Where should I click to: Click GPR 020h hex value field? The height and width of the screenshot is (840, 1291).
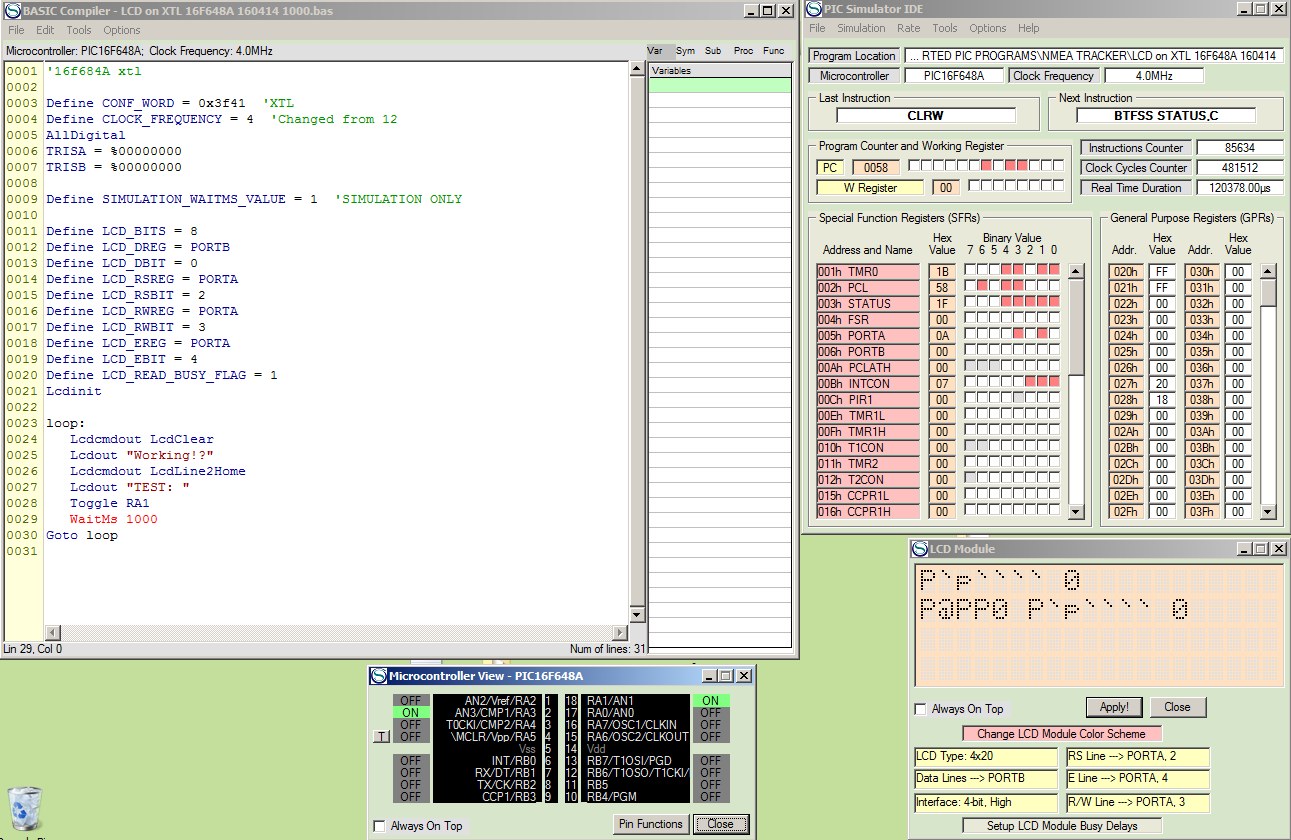point(1161,272)
